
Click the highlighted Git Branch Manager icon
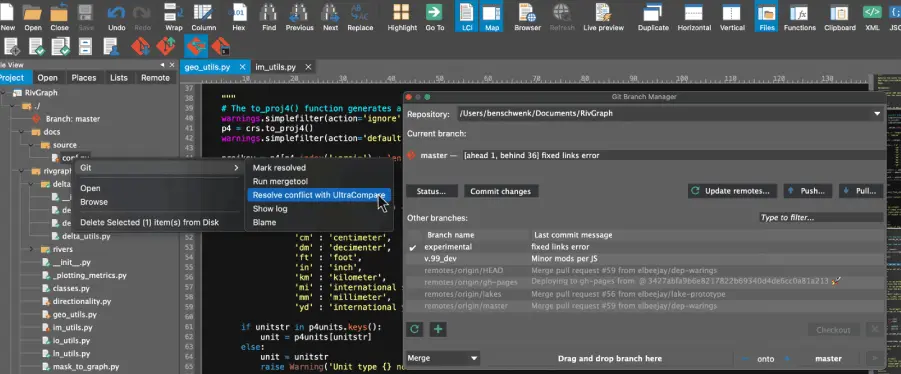(196, 46)
